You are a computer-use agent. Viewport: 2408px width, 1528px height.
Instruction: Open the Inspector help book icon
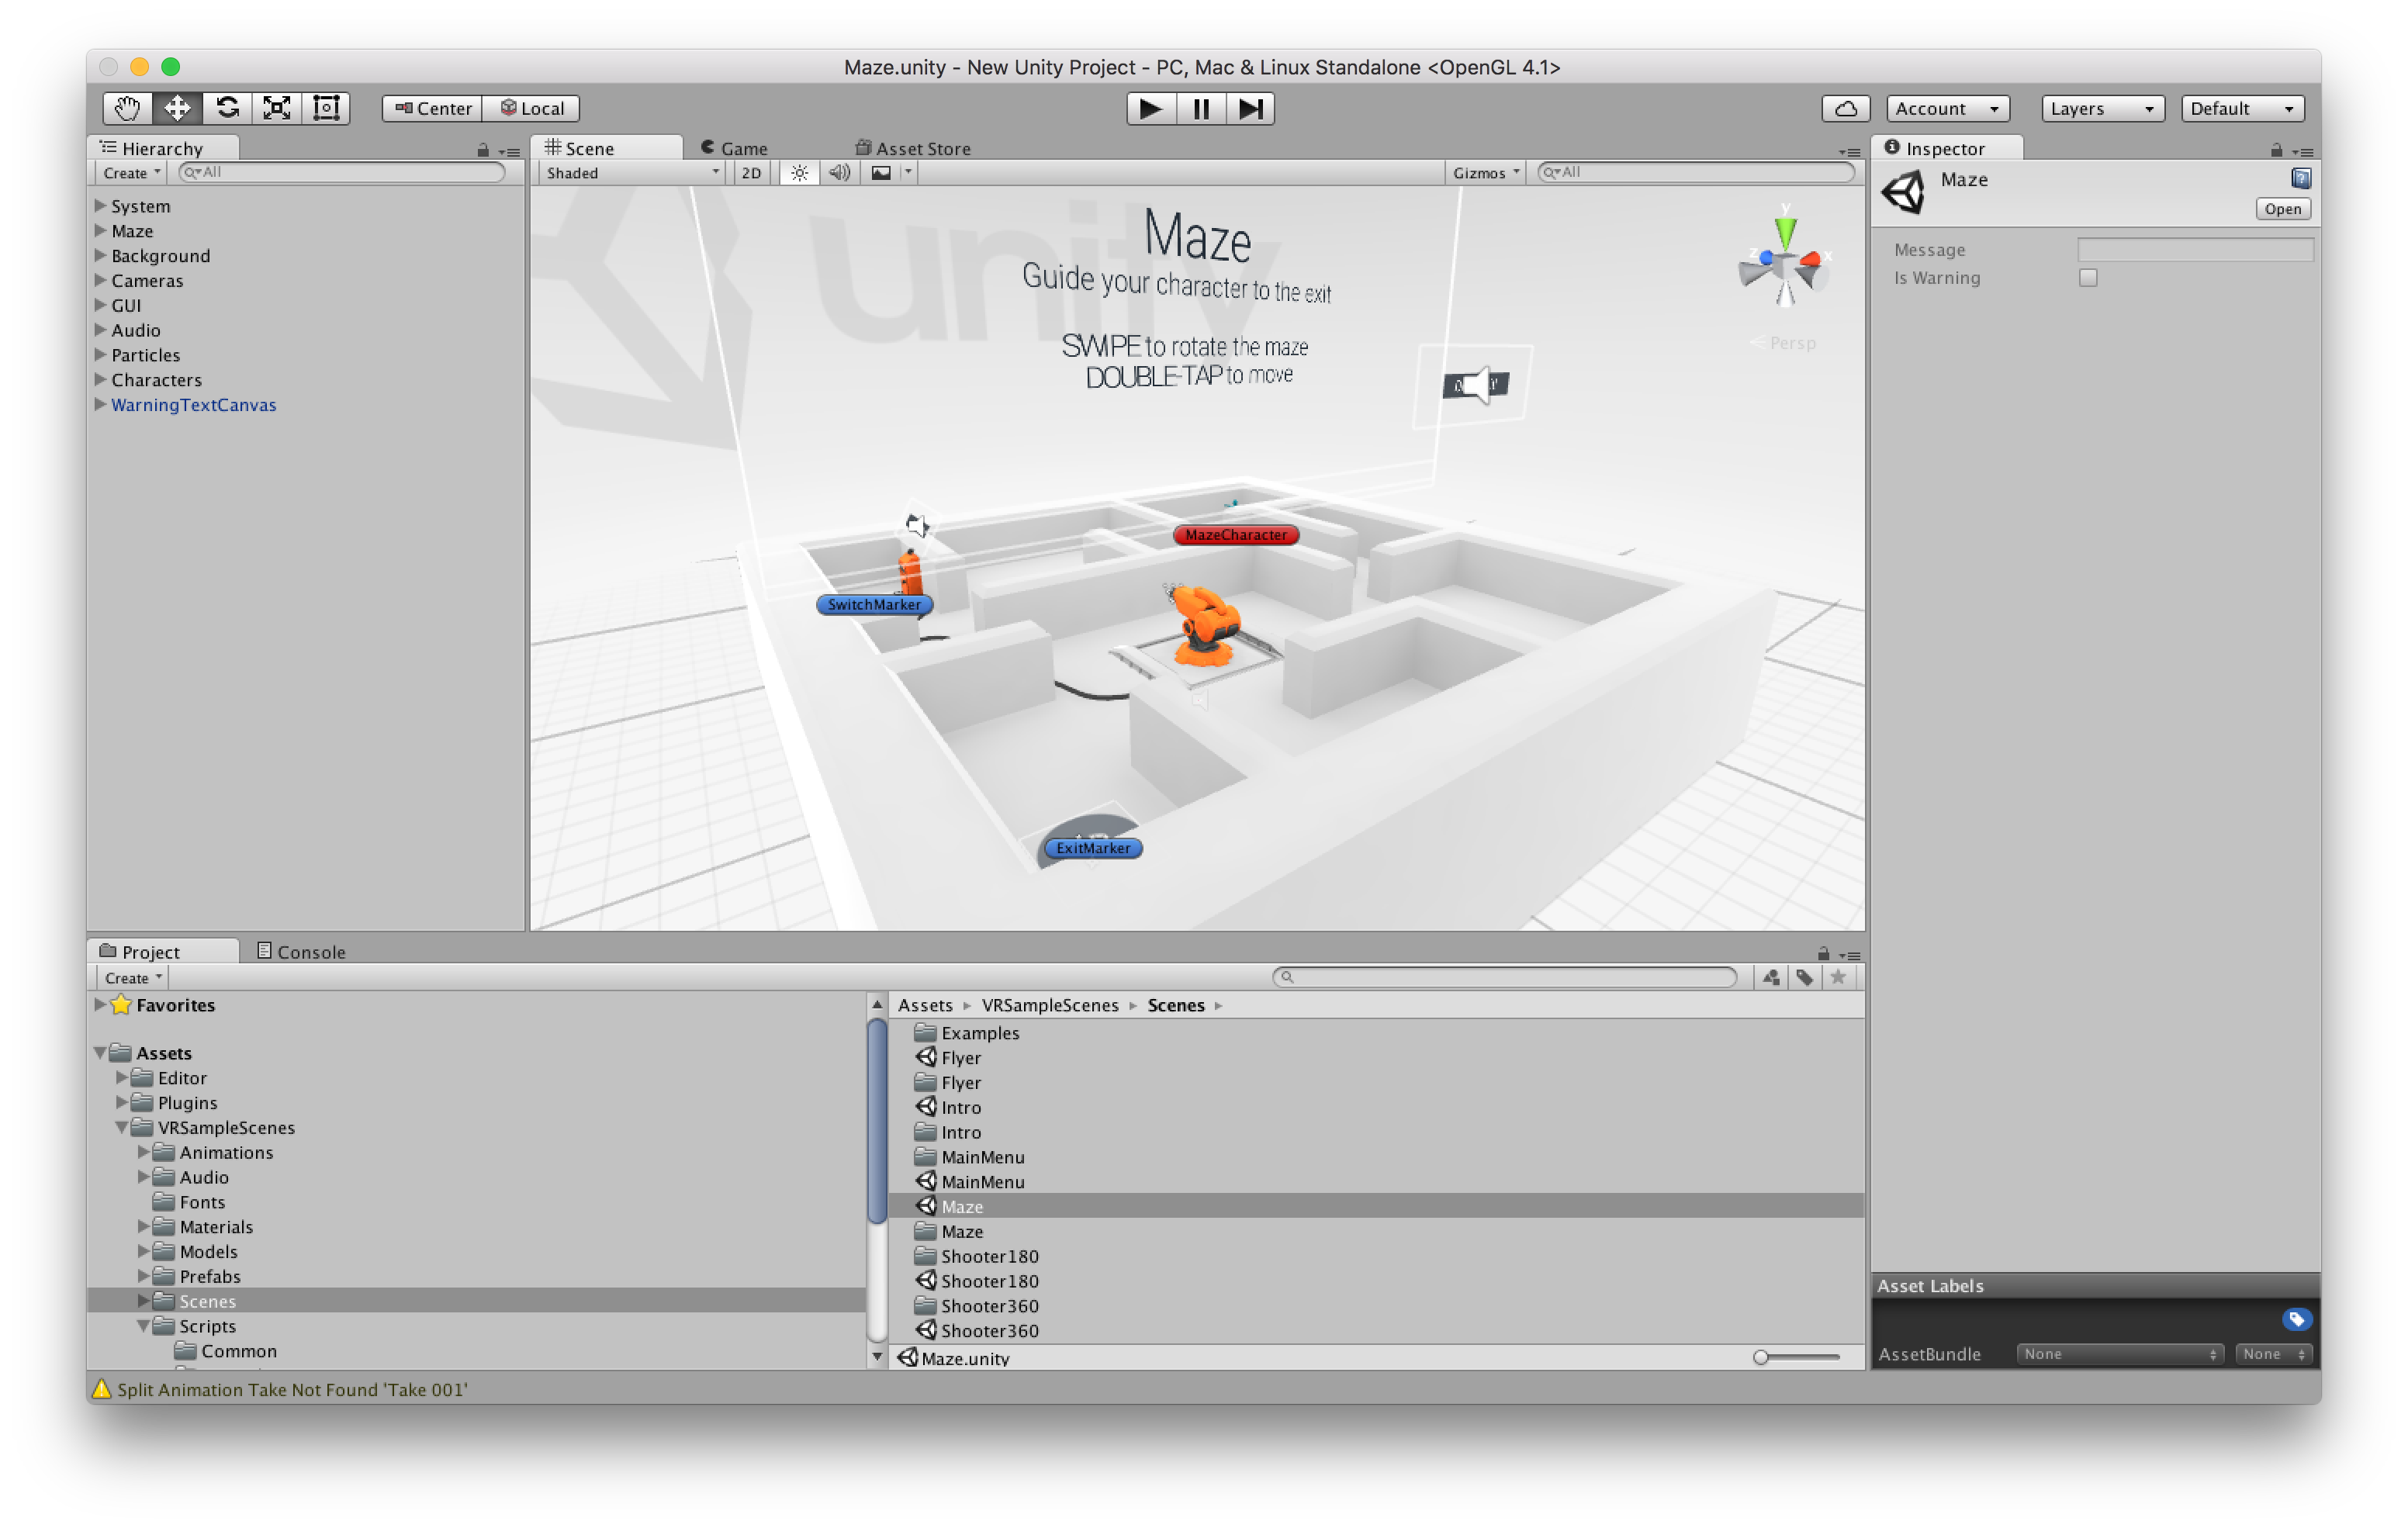[x=2300, y=178]
